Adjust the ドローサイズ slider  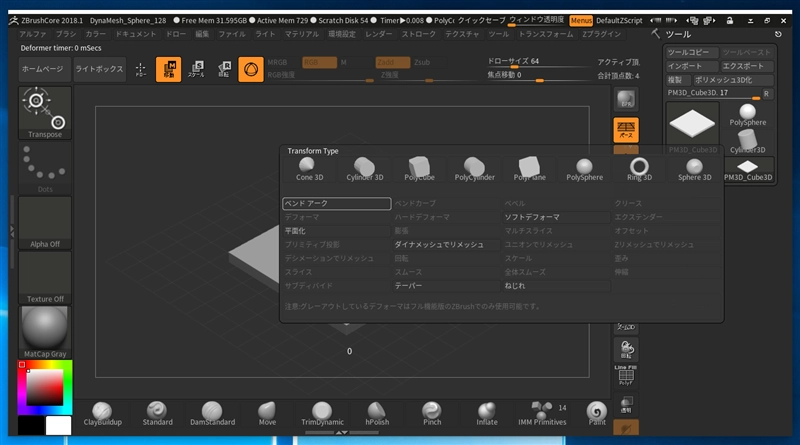[537, 62]
